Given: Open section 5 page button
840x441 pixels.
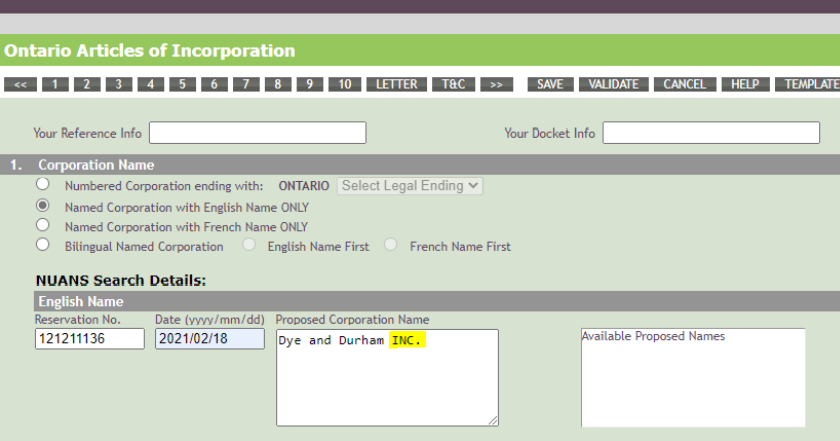Looking at the screenshot, I should pos(183,85).
